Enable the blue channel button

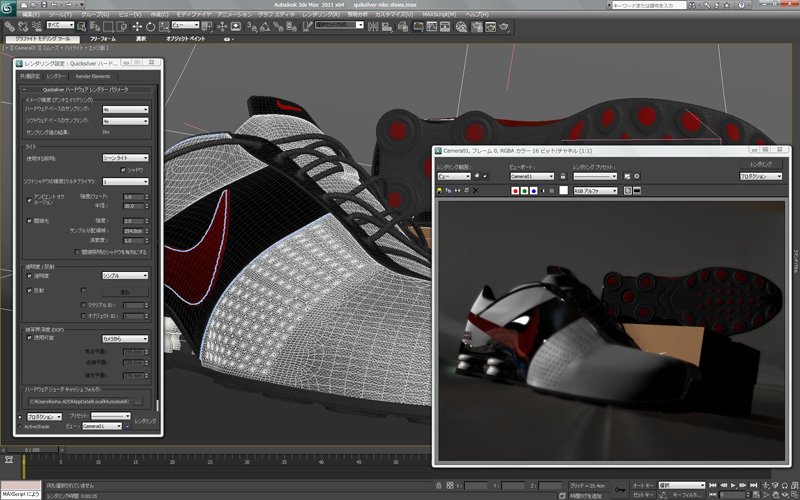click(535, 189)
